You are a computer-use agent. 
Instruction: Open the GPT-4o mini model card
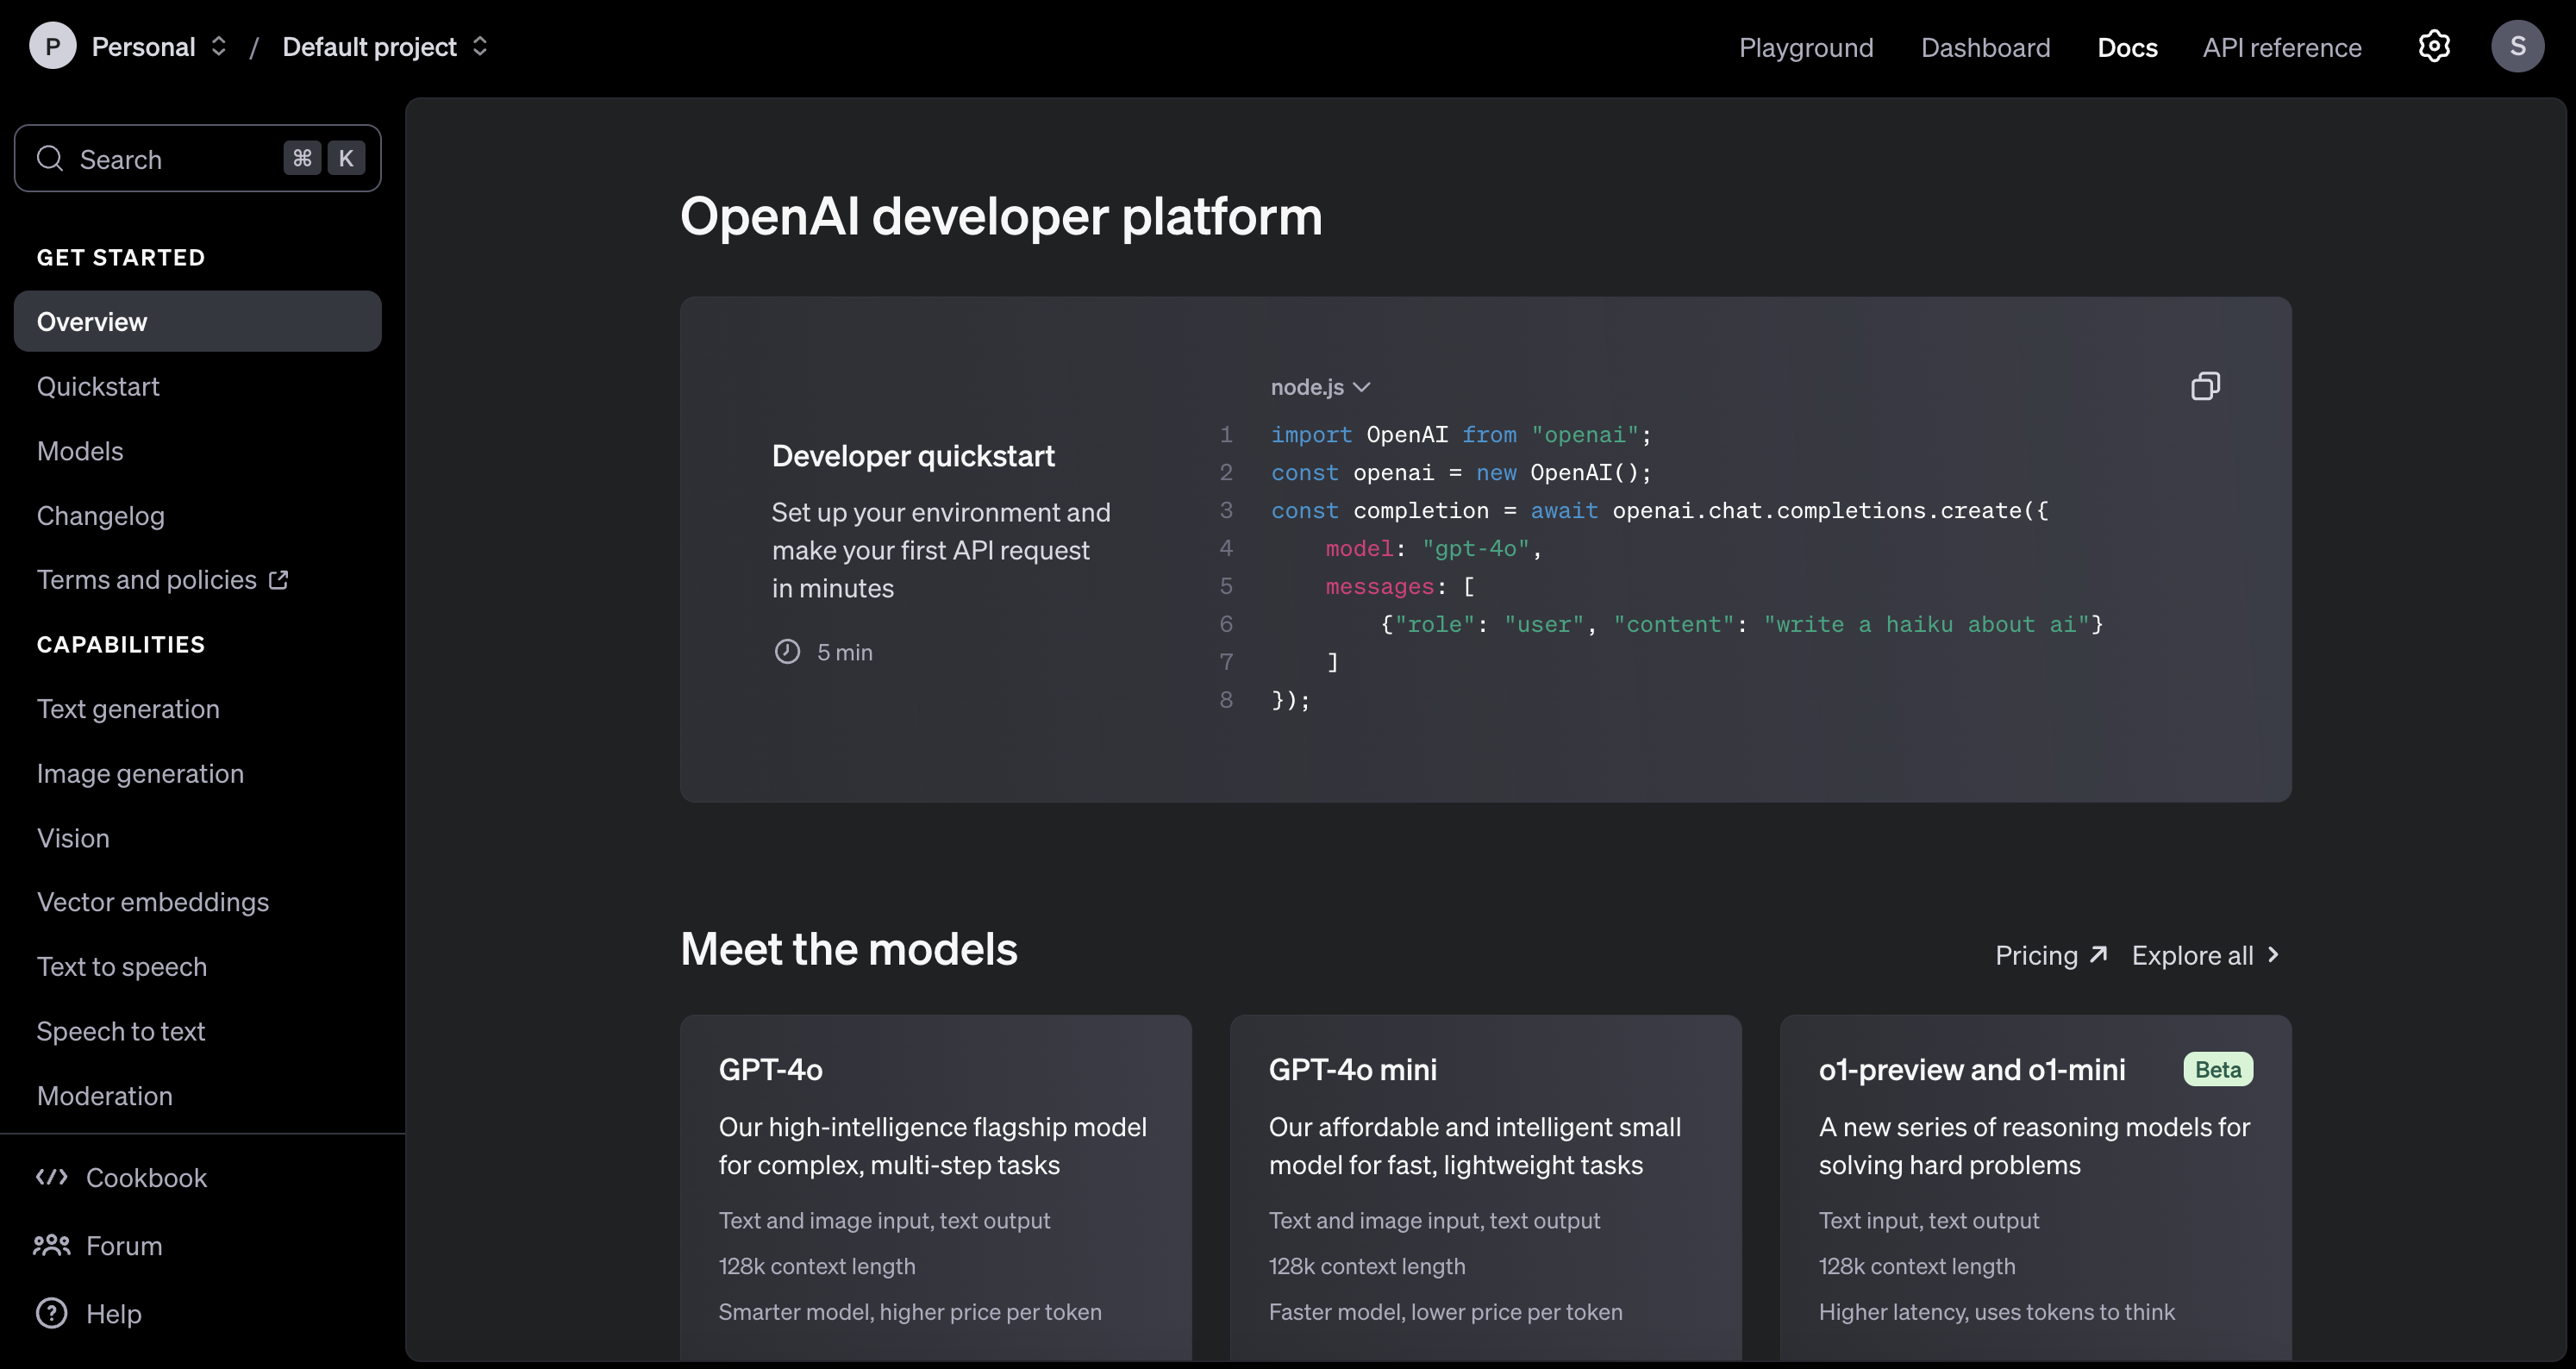tap(1486, 1188)
